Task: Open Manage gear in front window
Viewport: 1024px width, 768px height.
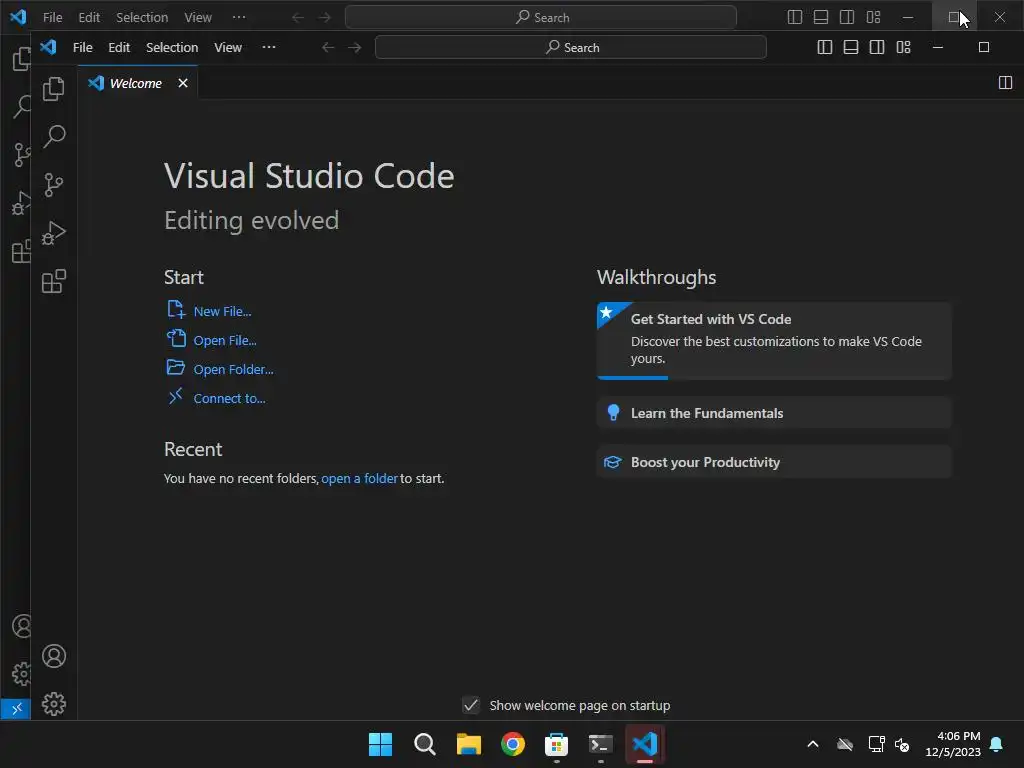Action: pyautogui.click(x=54, y=704)
